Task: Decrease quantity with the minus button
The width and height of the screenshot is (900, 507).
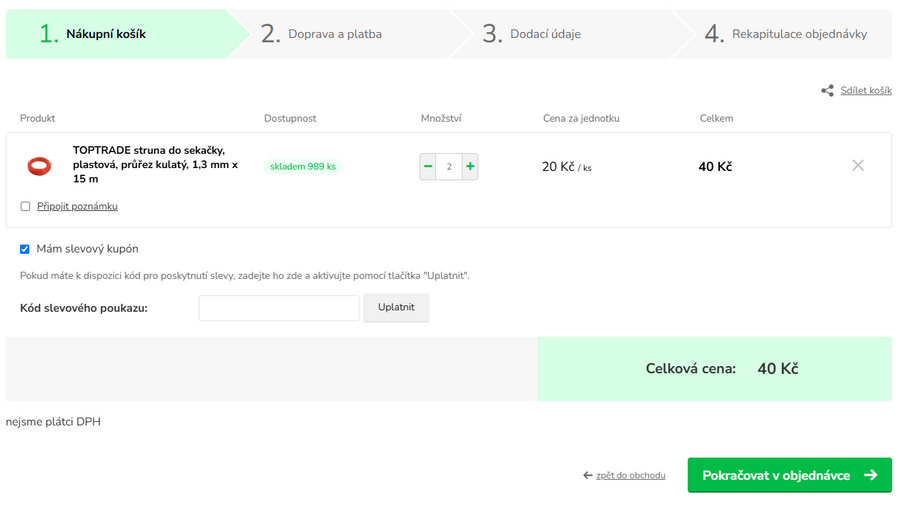Action: pyautogui.click(x=428, y=166)
